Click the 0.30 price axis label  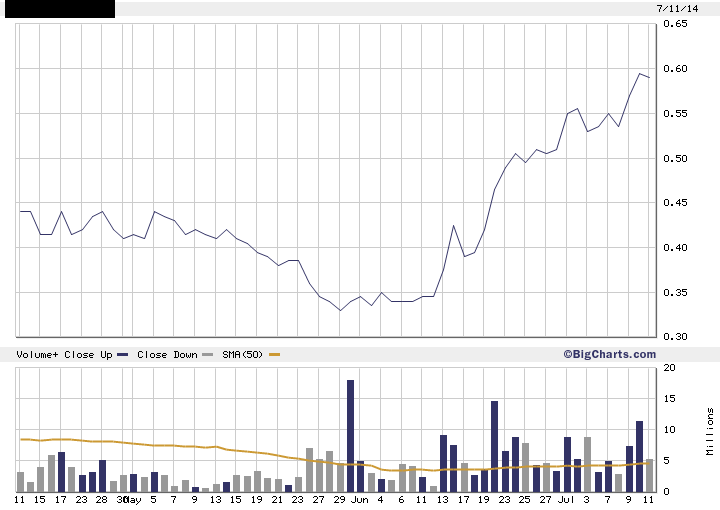(x=674, y=337)
